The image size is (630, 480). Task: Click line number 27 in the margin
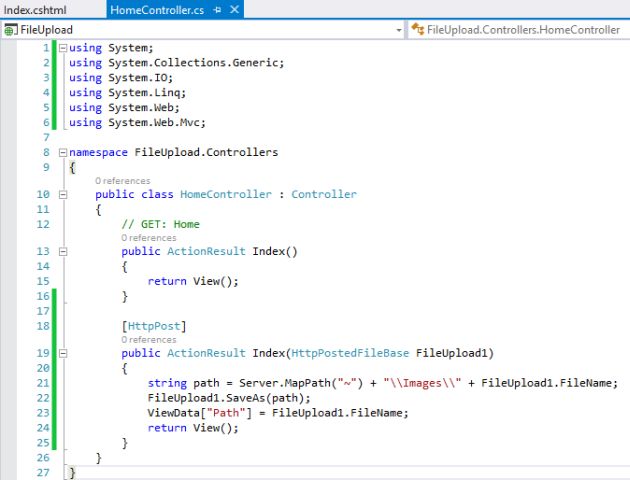pyautogui.click(x=43, y=473)
